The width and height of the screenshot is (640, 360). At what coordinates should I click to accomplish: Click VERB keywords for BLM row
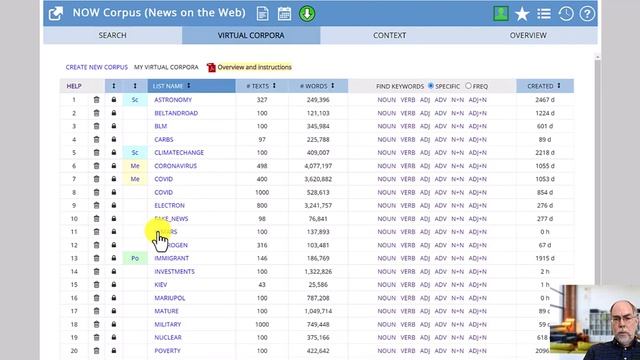[x=408, y=126]
